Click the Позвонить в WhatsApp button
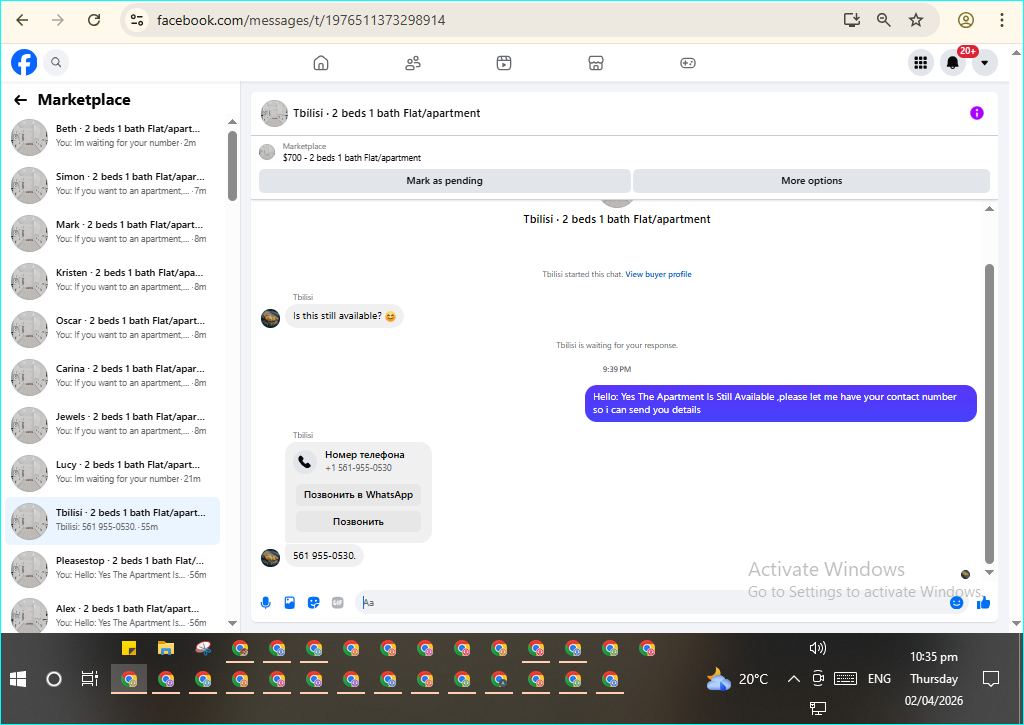The height and width of the screenshot is (725, 1024). click(x=358, y=494)
